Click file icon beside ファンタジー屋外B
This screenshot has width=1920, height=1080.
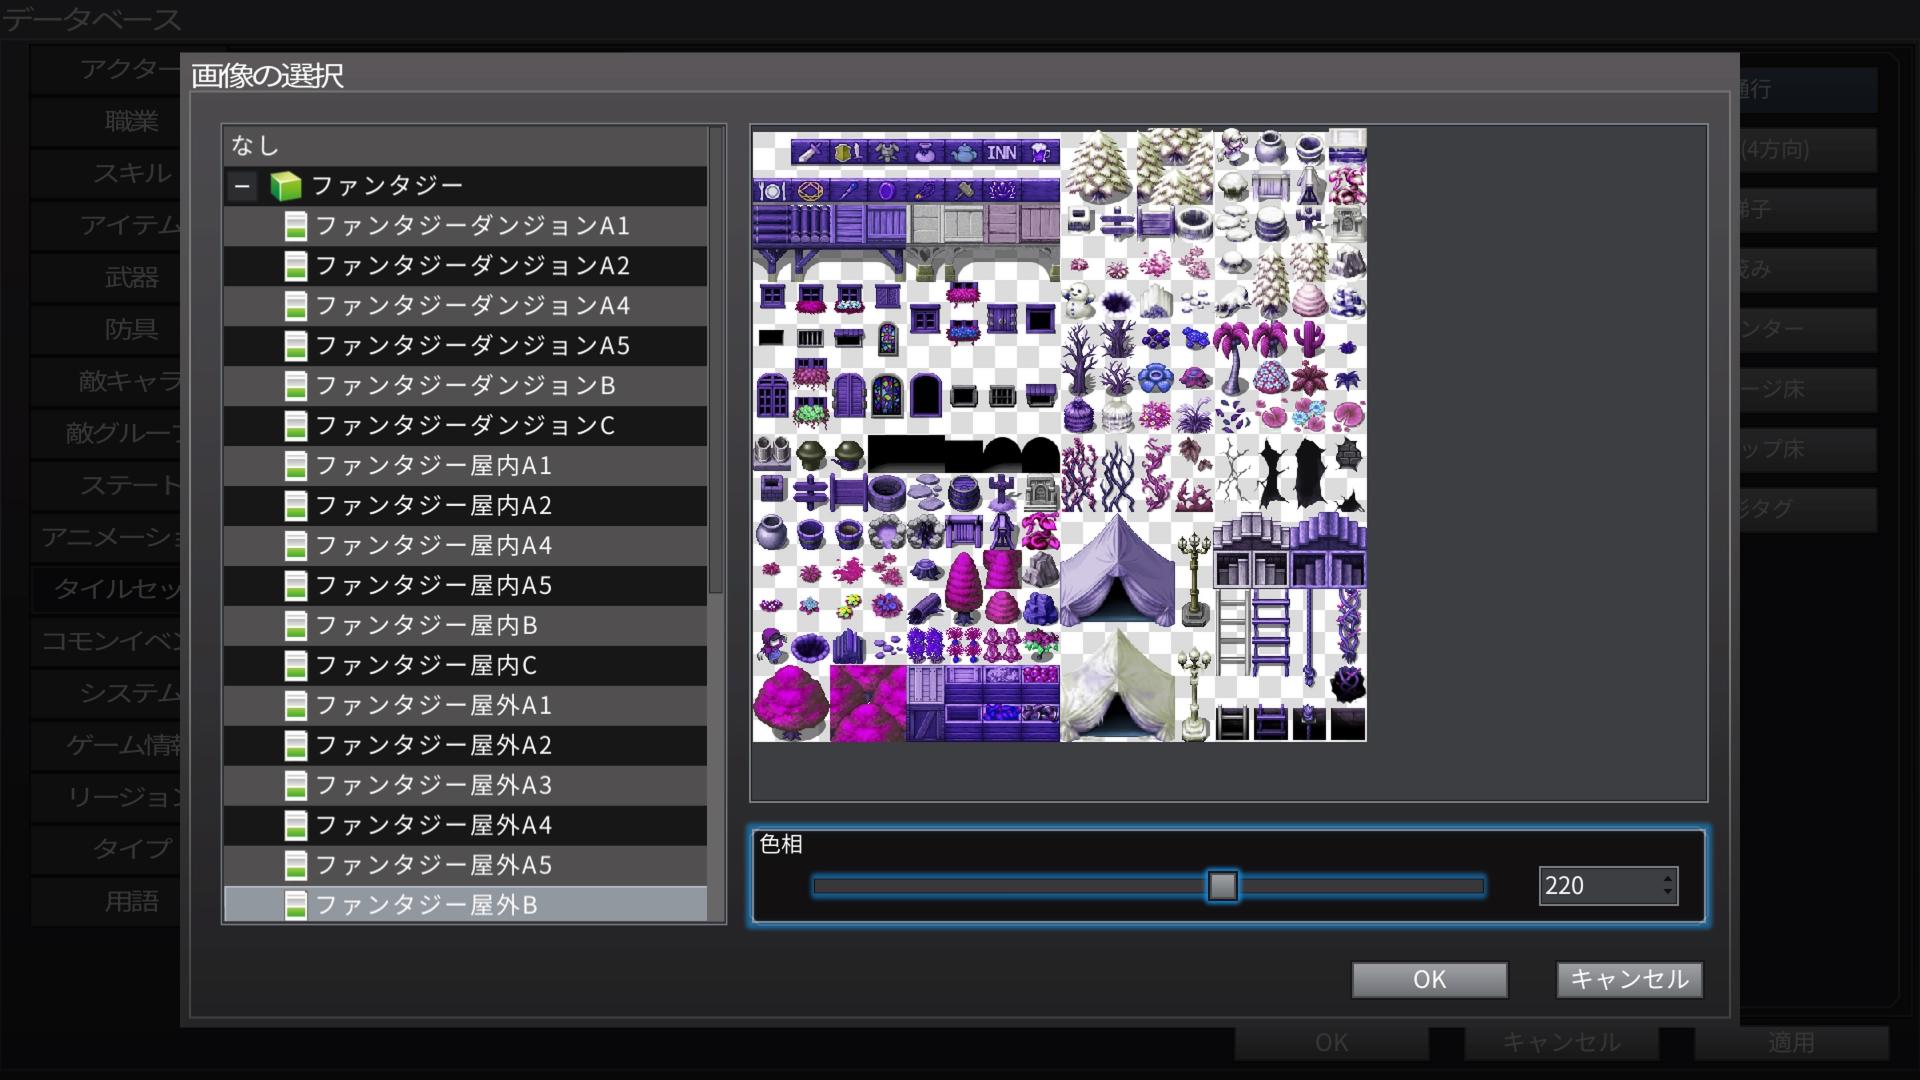(295, 906)
